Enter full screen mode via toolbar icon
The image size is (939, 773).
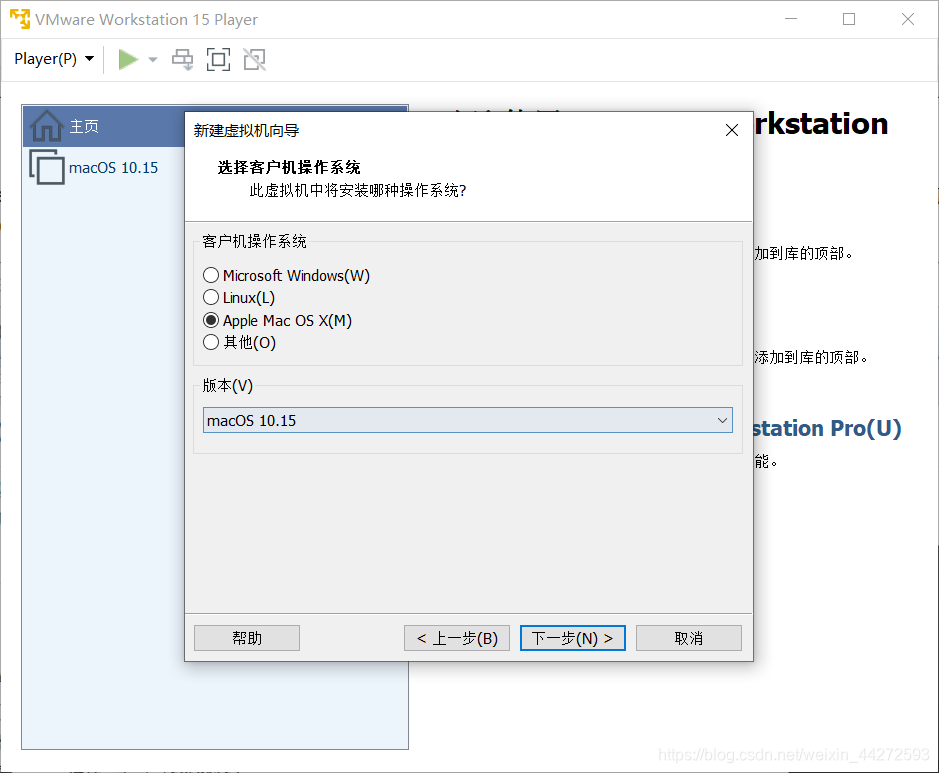(218, 59)
